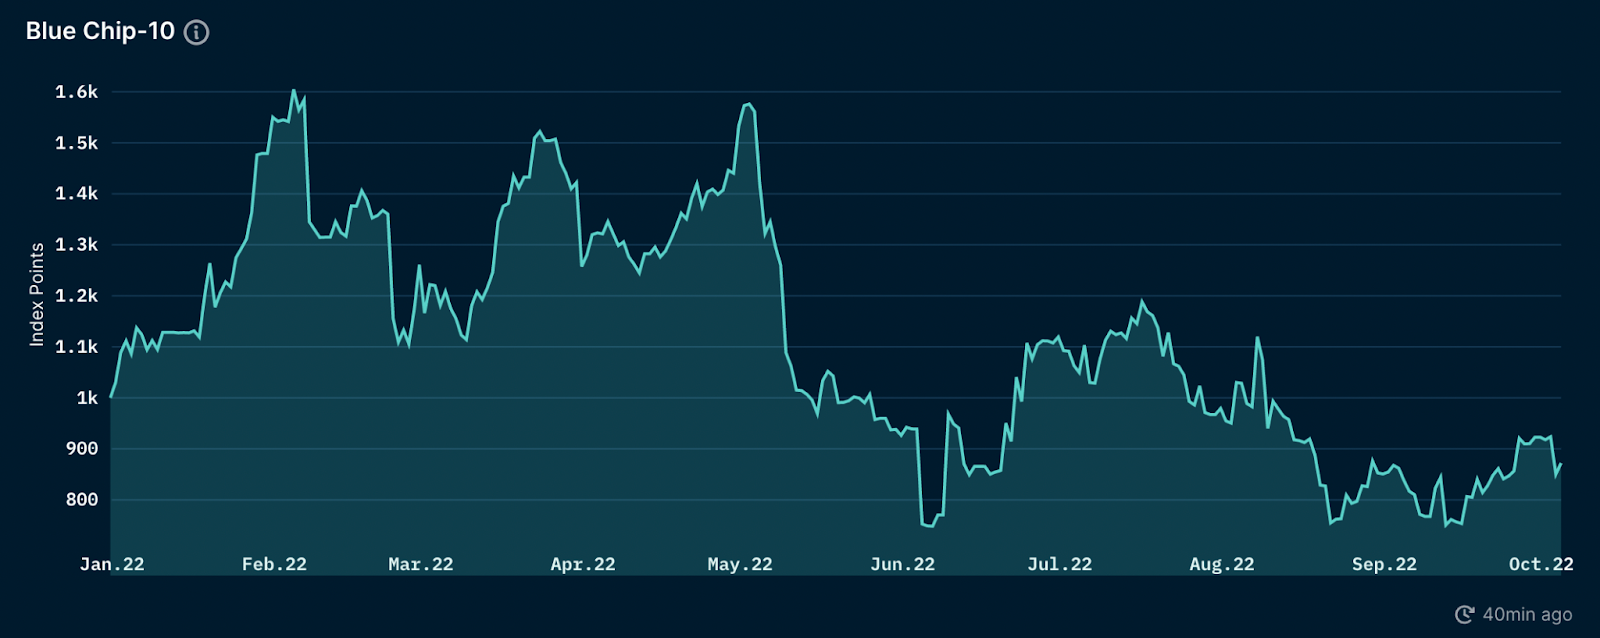
Task: Click the Blue Chip-10 chart title
Action: 100,31
